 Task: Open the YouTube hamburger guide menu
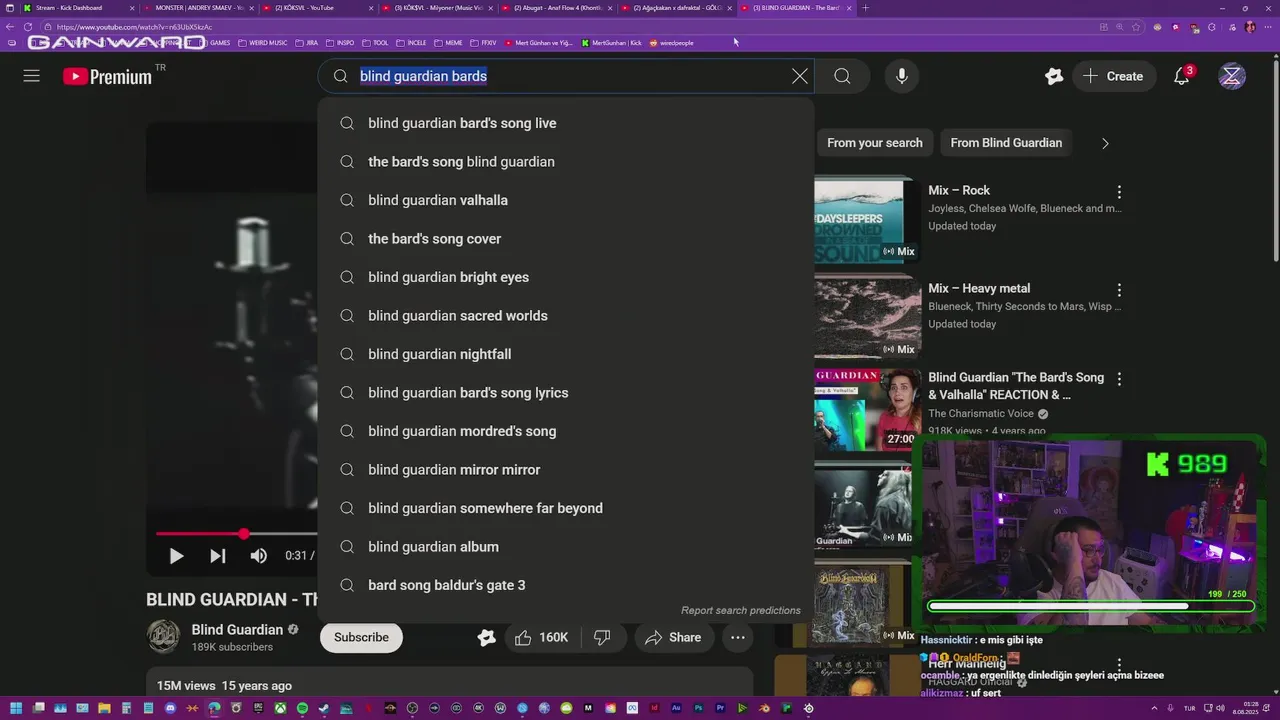pos(32,76)
